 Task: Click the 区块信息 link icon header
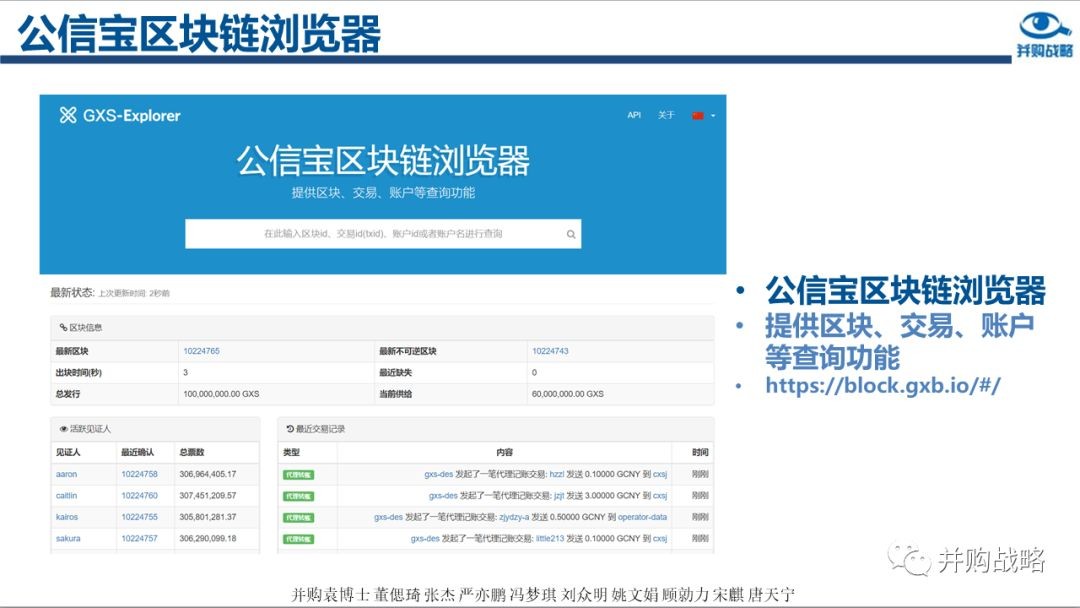81,328
